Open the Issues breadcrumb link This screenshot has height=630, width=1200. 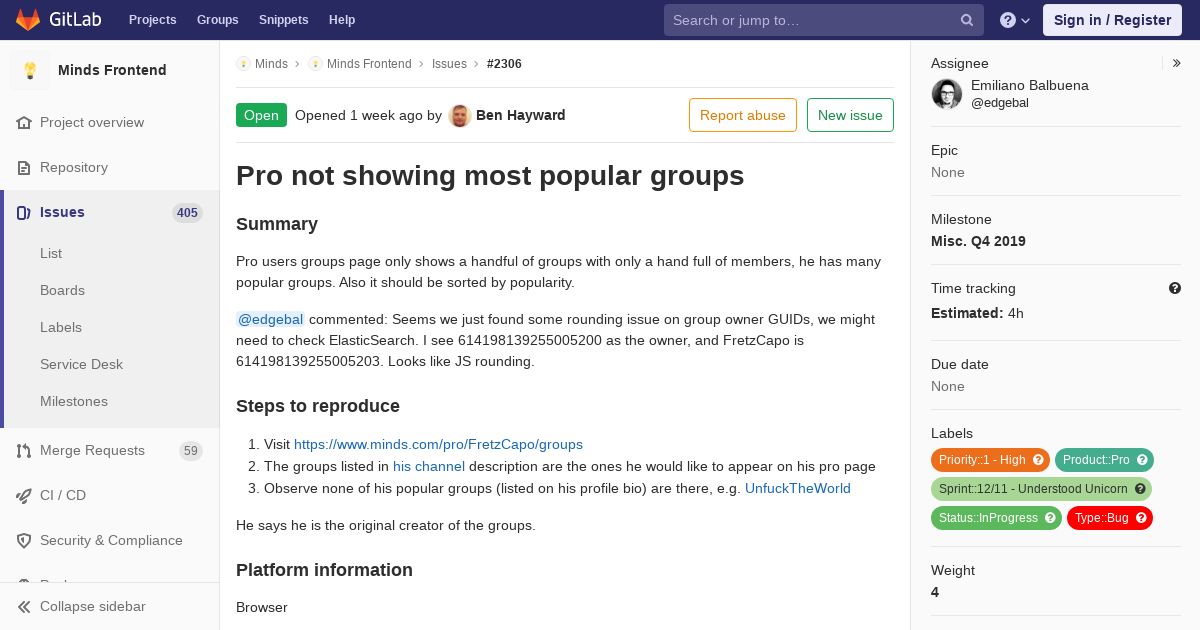449,64
